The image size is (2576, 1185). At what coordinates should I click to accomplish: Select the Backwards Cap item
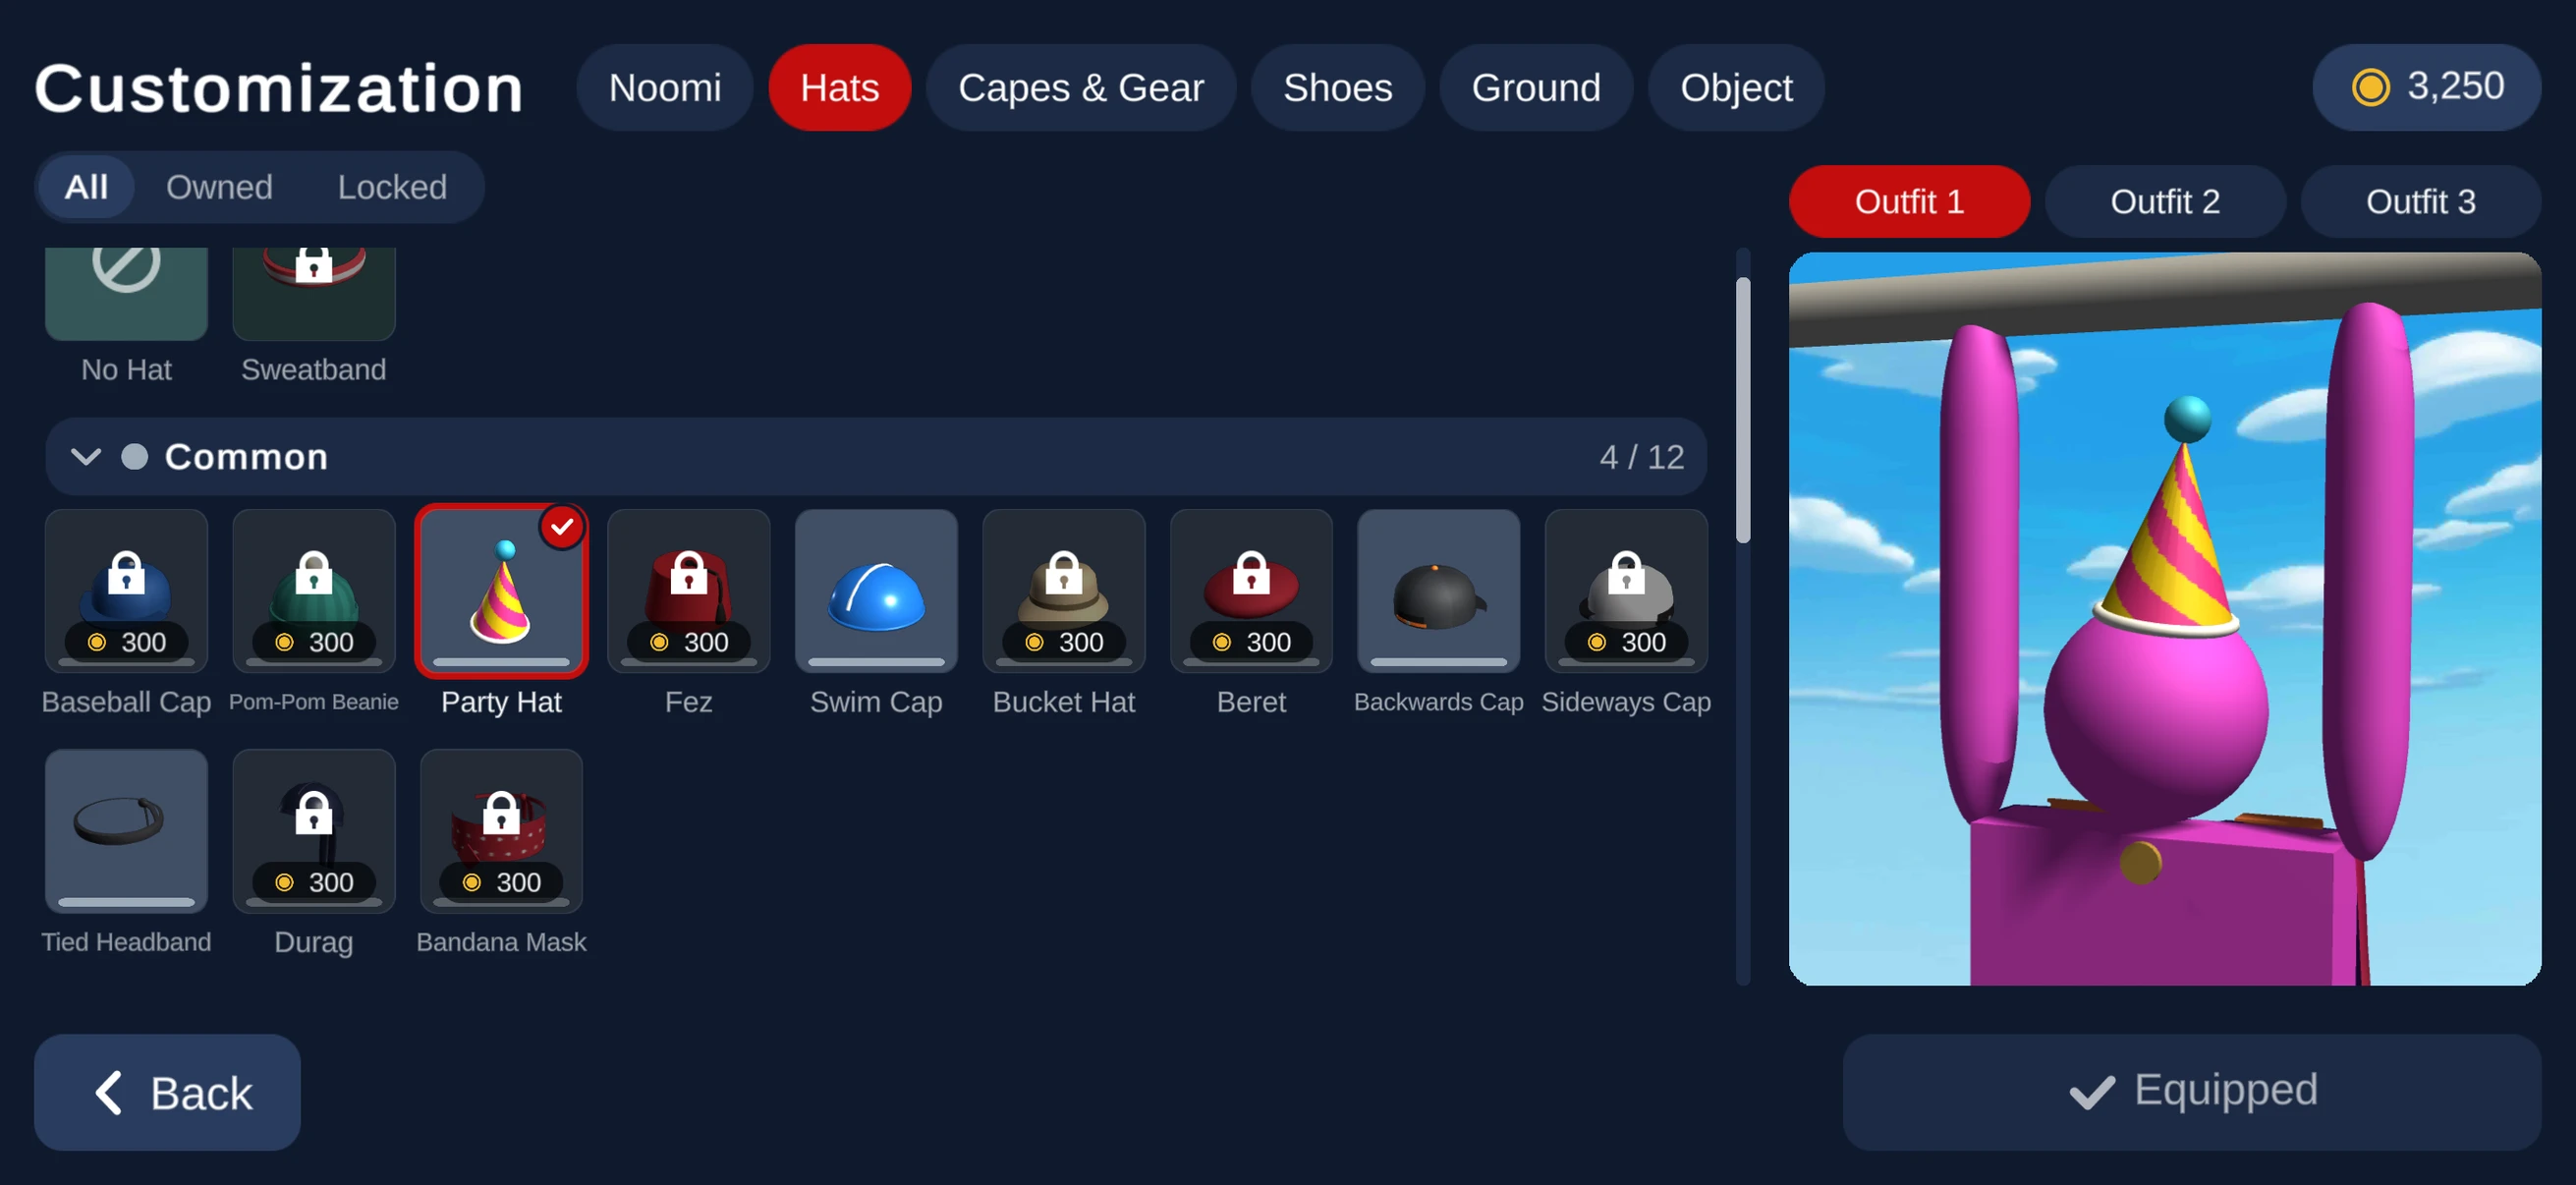click(1439, 591)
